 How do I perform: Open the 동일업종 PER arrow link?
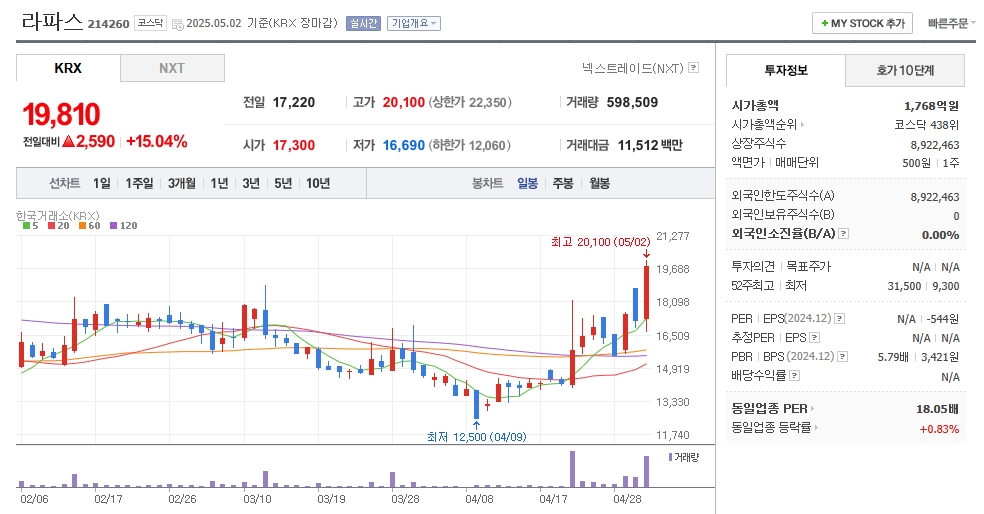812,409
